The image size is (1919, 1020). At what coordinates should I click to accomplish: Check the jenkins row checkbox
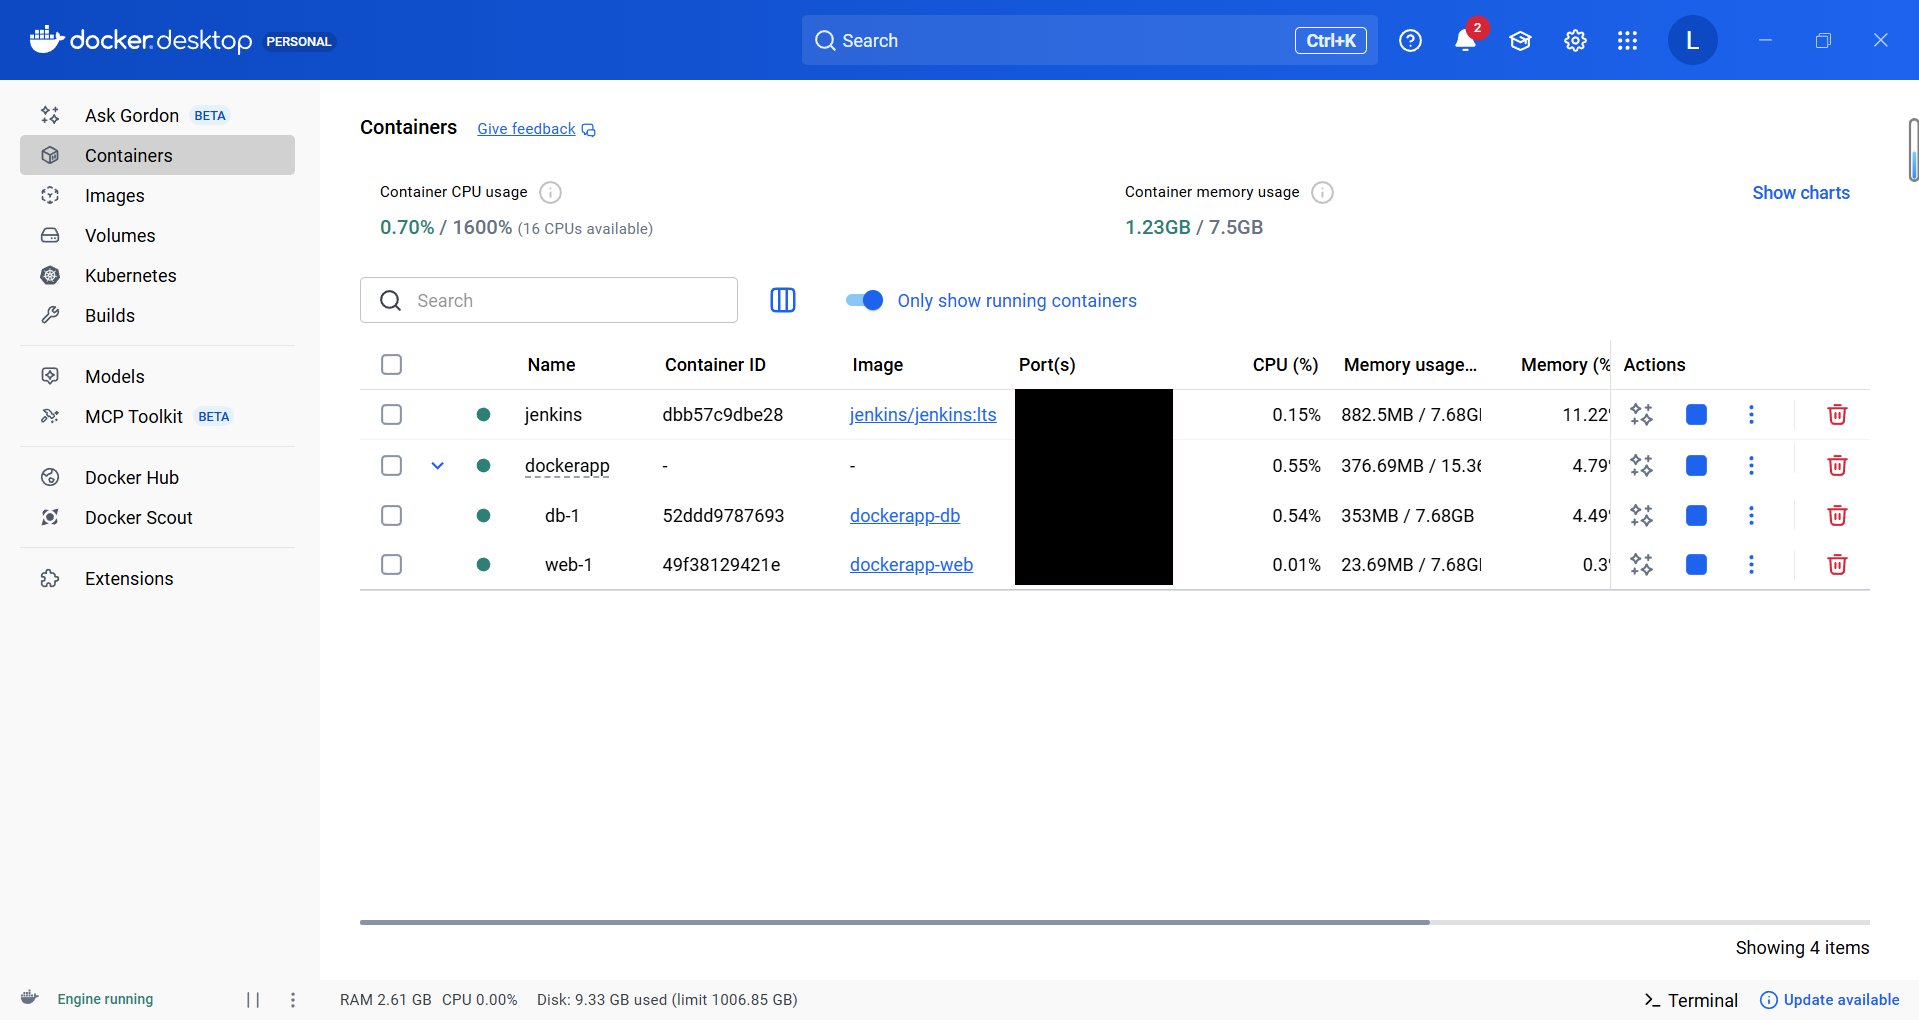391,414
